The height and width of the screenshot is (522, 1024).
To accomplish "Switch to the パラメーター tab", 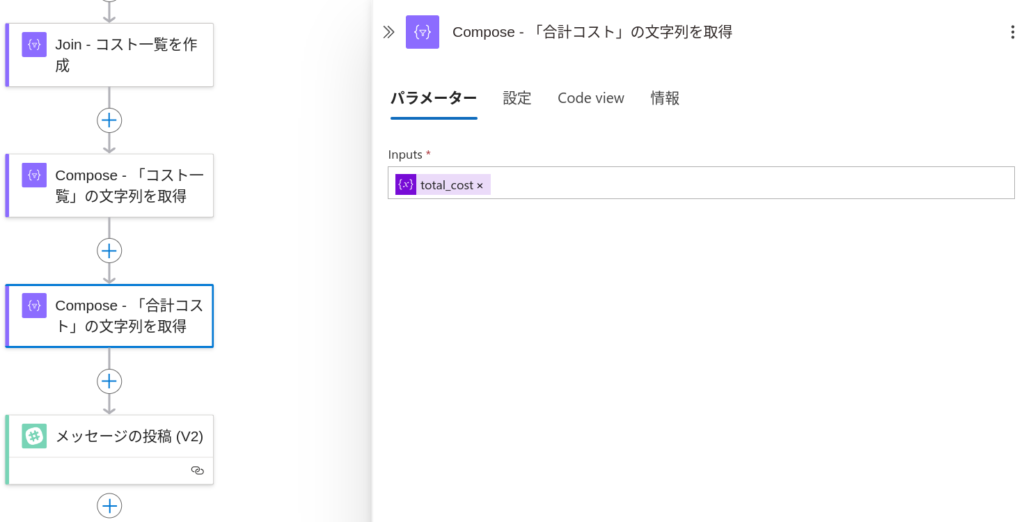I will (434, 98).
